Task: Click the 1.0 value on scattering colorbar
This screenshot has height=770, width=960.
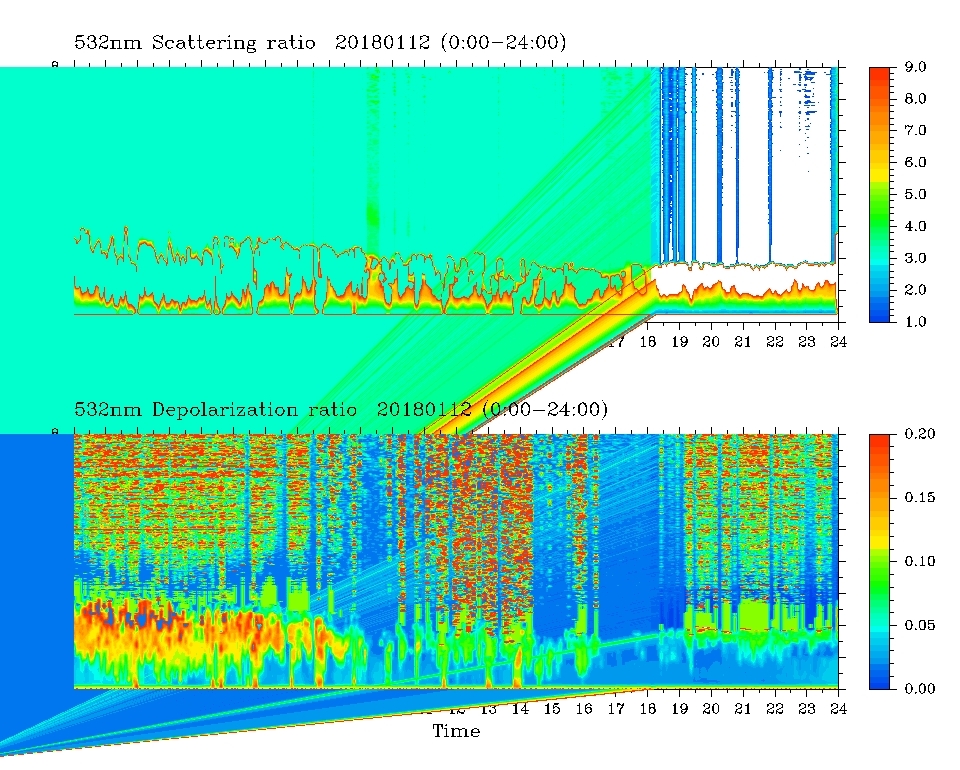Action: pyautogui.click(x=915, y=321)
